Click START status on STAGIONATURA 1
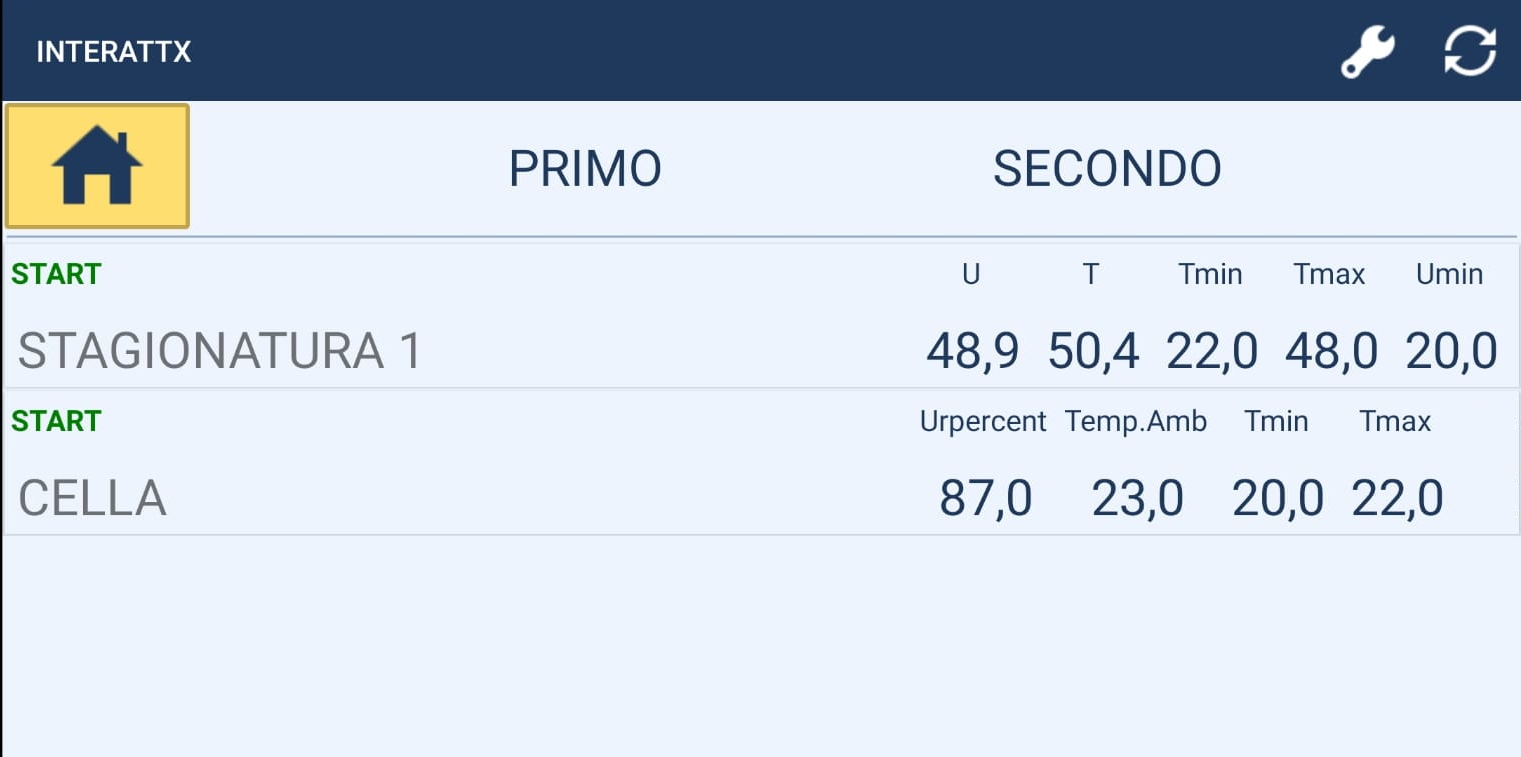Viewport: 1521px width, 757px height. point(56,274)
